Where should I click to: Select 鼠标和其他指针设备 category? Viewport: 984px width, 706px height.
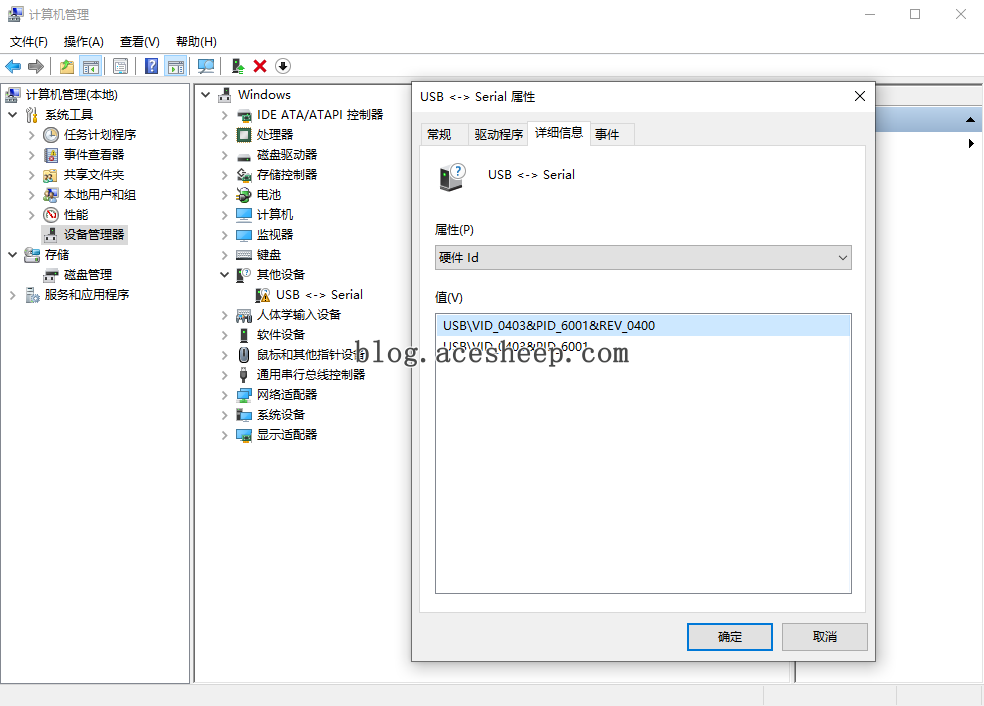[x=310, y=355]
